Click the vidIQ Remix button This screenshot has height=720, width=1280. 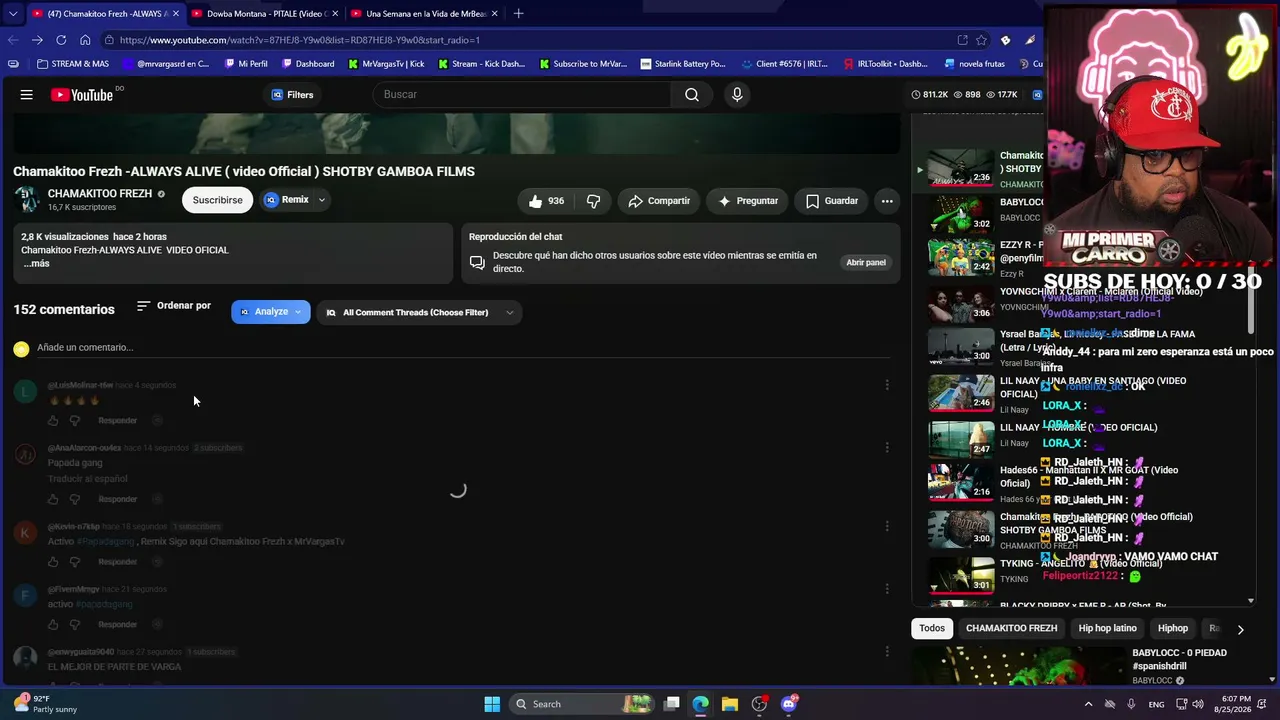[286, 200]
